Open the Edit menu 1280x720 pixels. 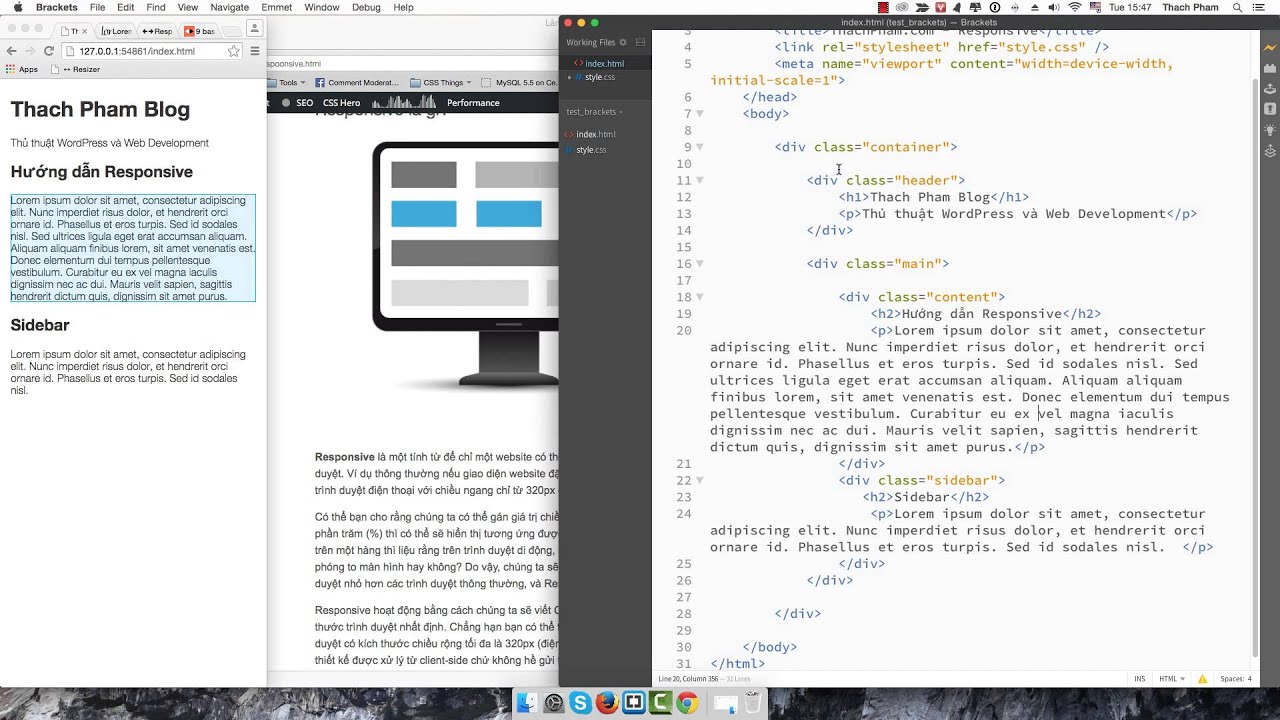pos(125,7)
